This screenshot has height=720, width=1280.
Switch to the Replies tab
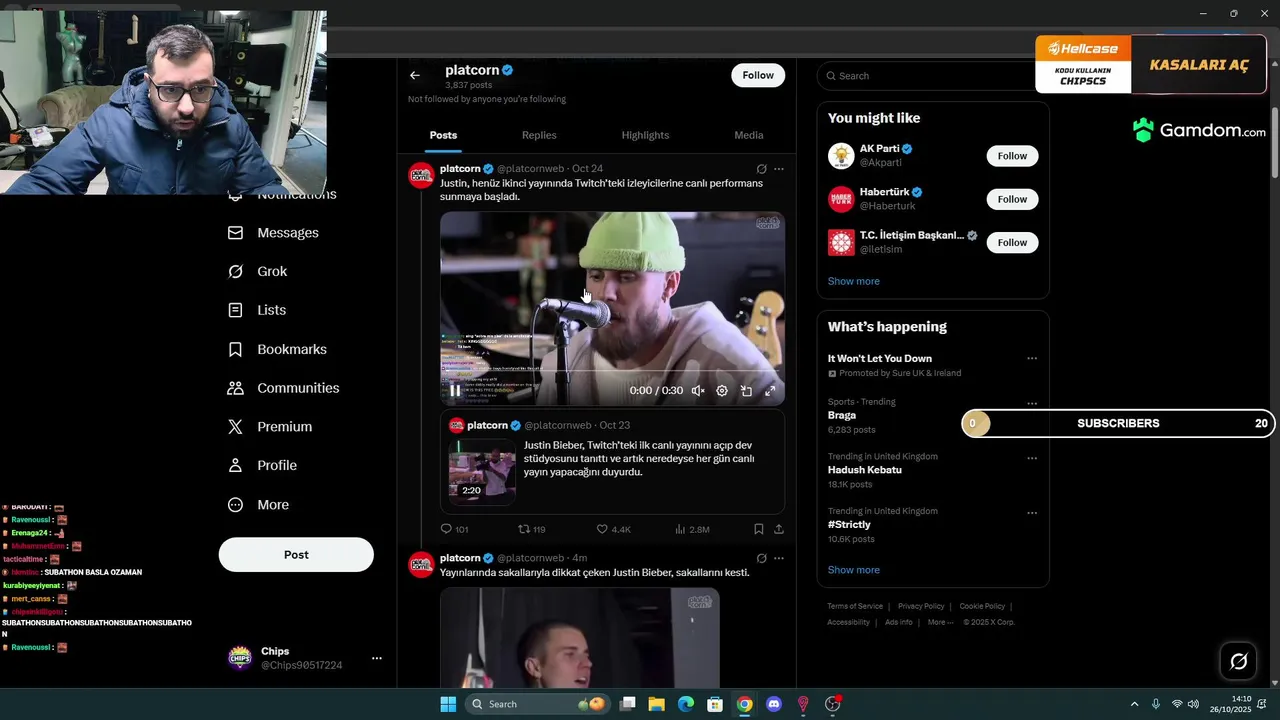(539, 135)
